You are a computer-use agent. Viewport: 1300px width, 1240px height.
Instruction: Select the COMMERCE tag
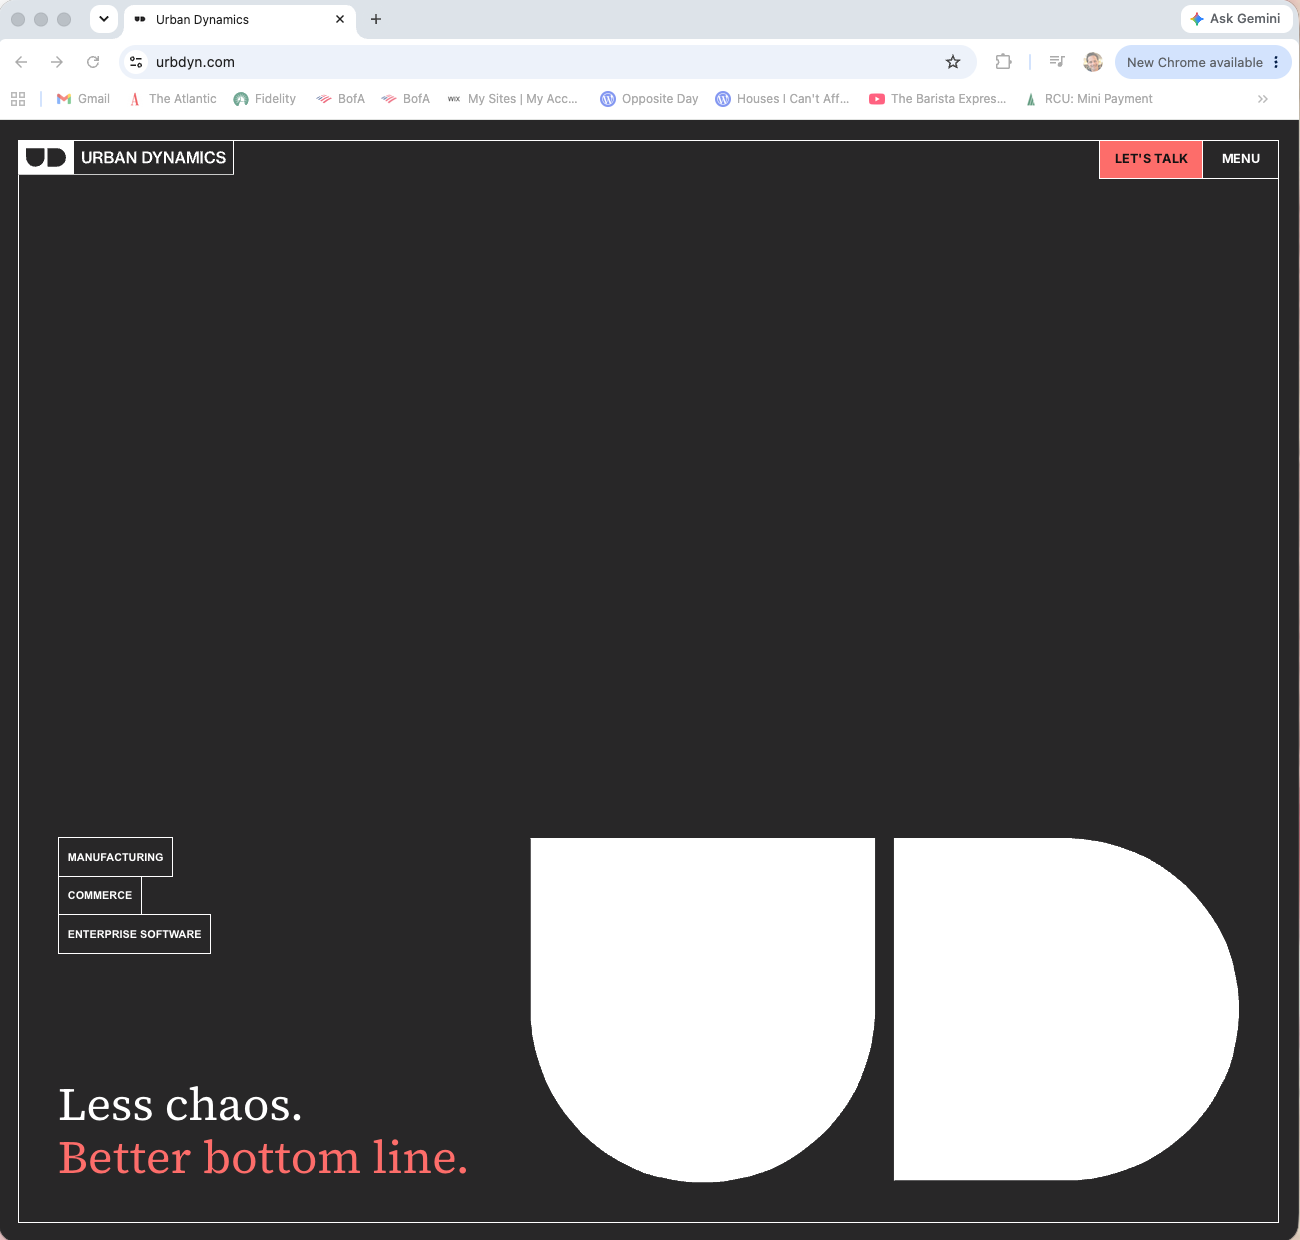(x=100, y=895)
